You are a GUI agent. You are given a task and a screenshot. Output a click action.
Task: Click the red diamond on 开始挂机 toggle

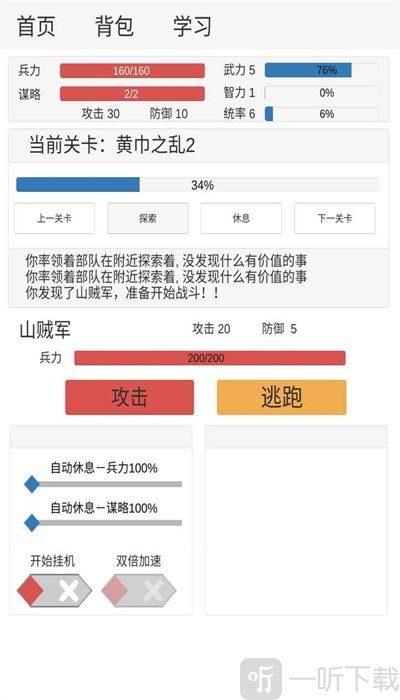pos(30,590)
